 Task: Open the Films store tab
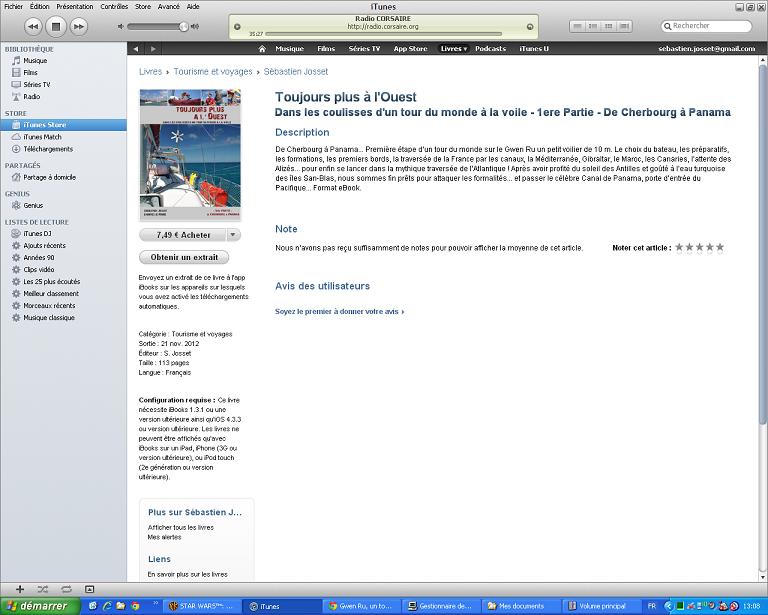[326, 48]
